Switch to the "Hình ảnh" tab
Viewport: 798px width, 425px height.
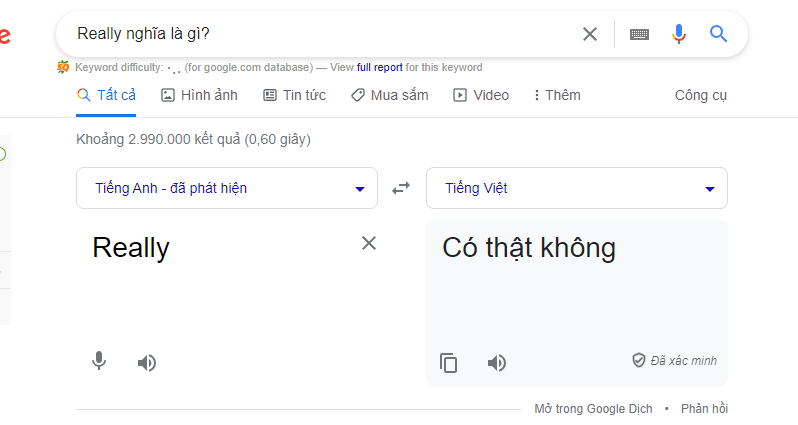pyautogui.click(x=199, y=95)
